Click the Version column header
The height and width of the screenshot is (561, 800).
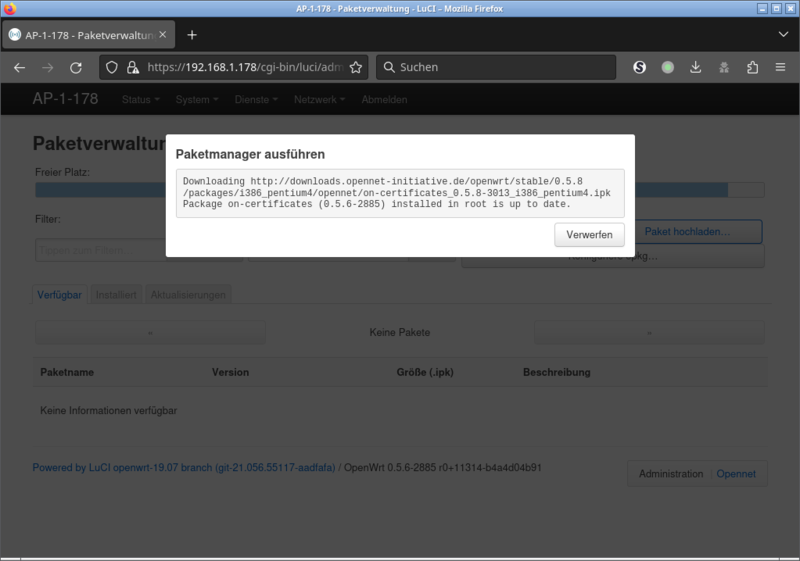pyautogui.click(x=231, y=372)
